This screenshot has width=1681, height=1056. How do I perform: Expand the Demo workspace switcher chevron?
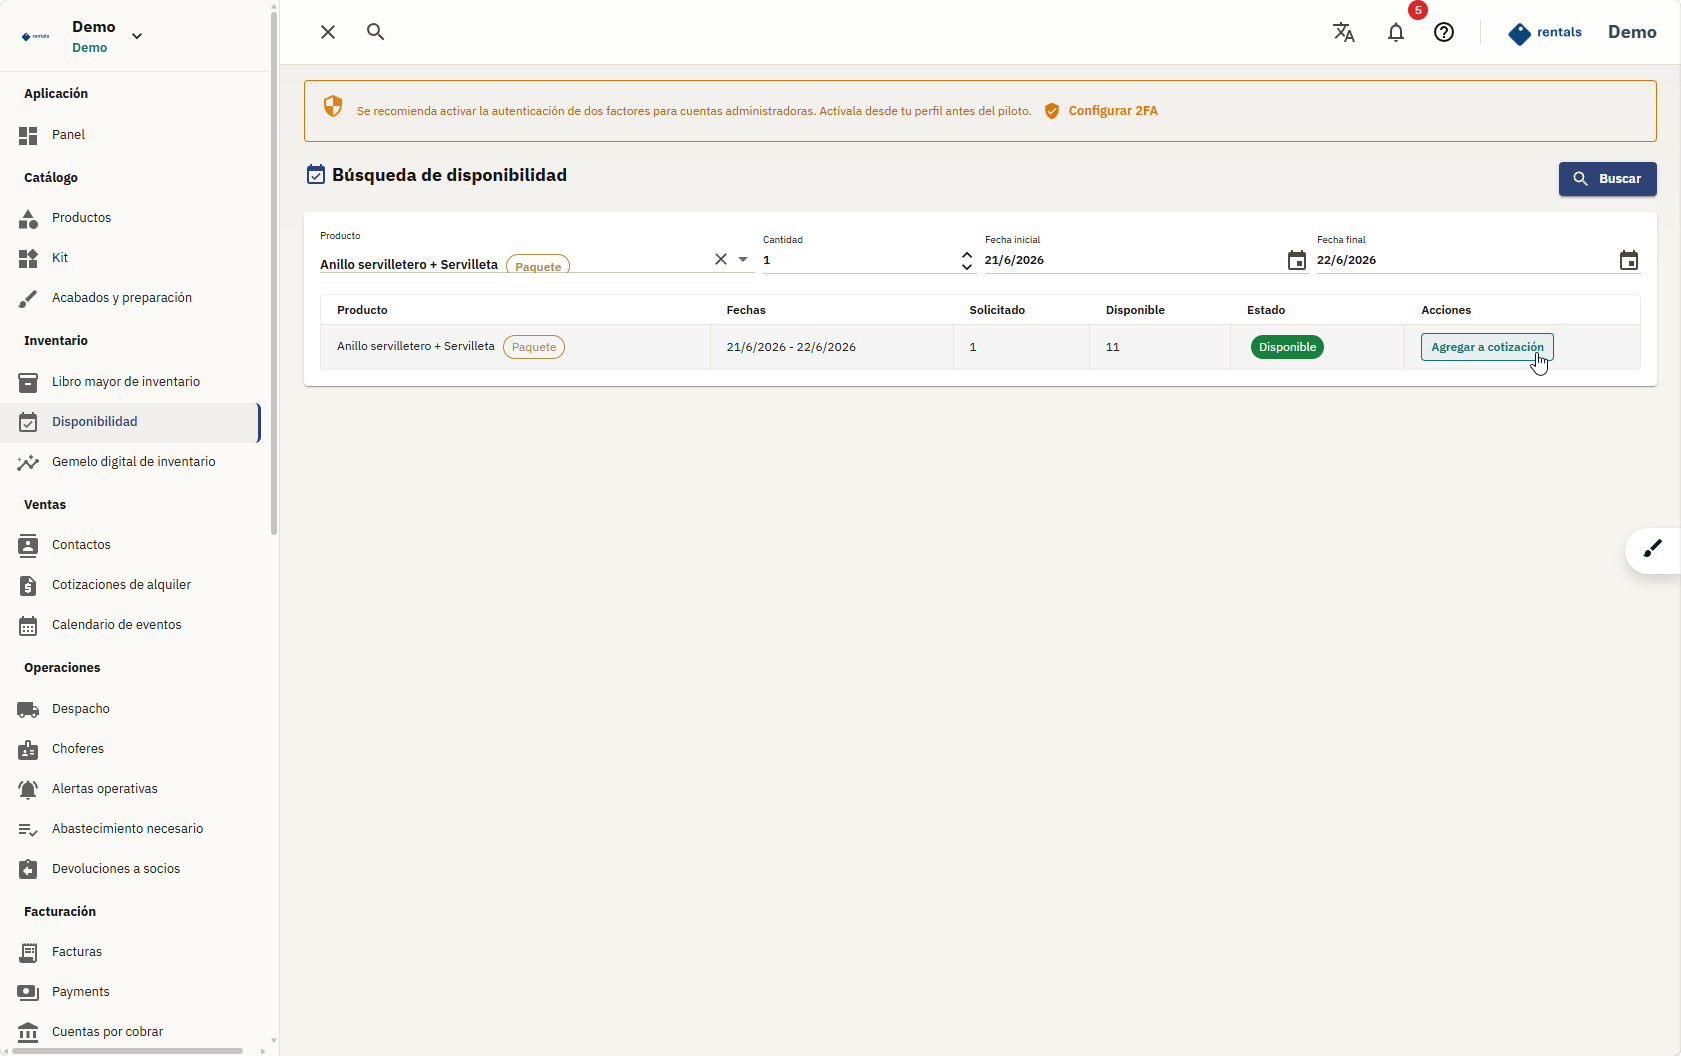coord(137,36)
